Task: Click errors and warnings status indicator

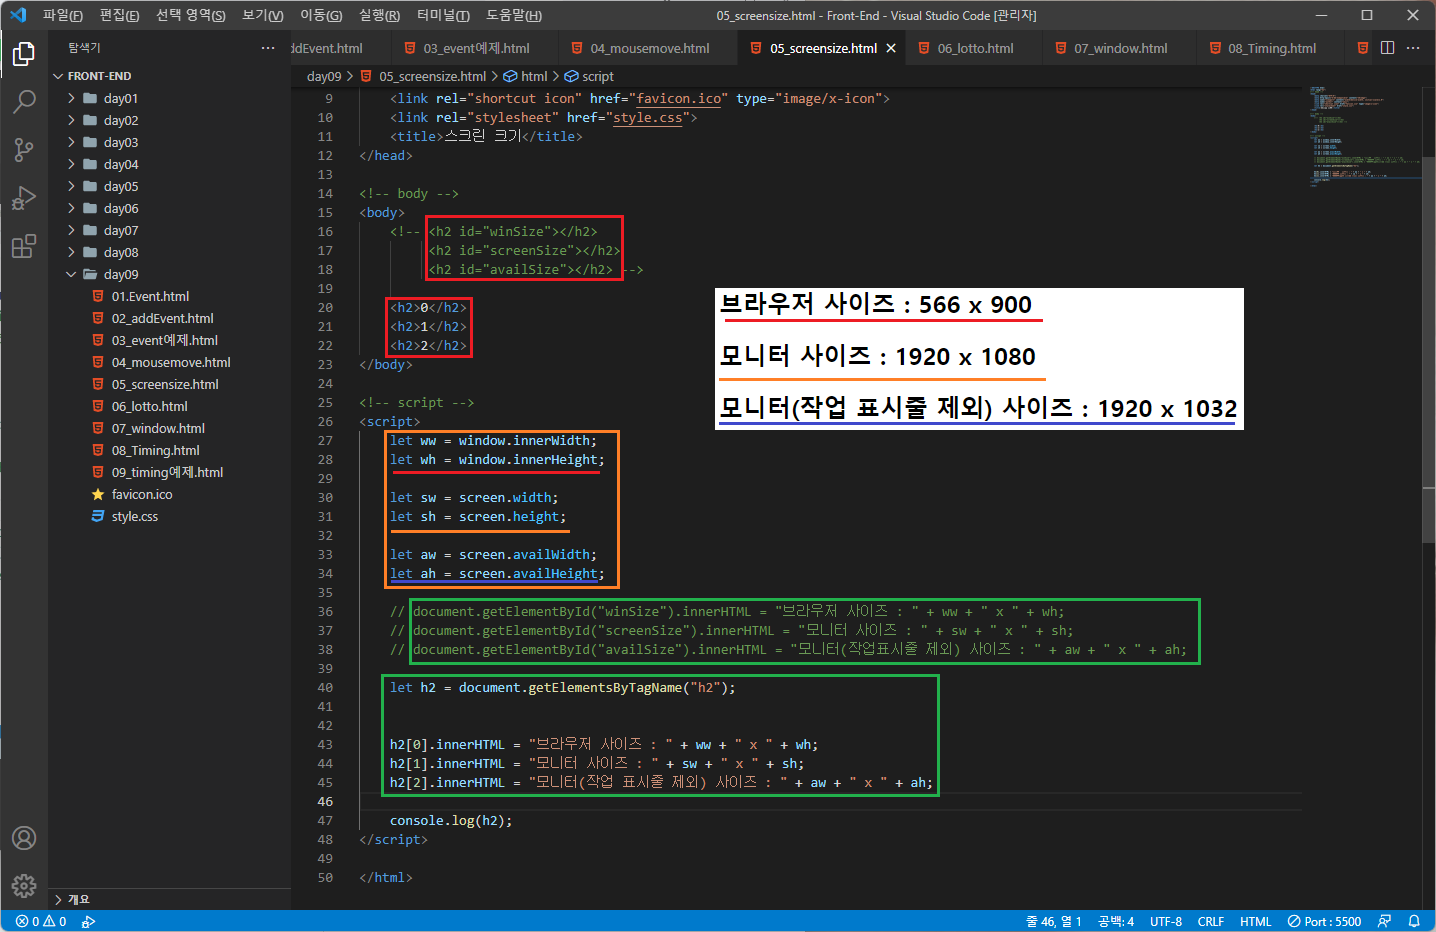Action: click(x=41, y=921)
